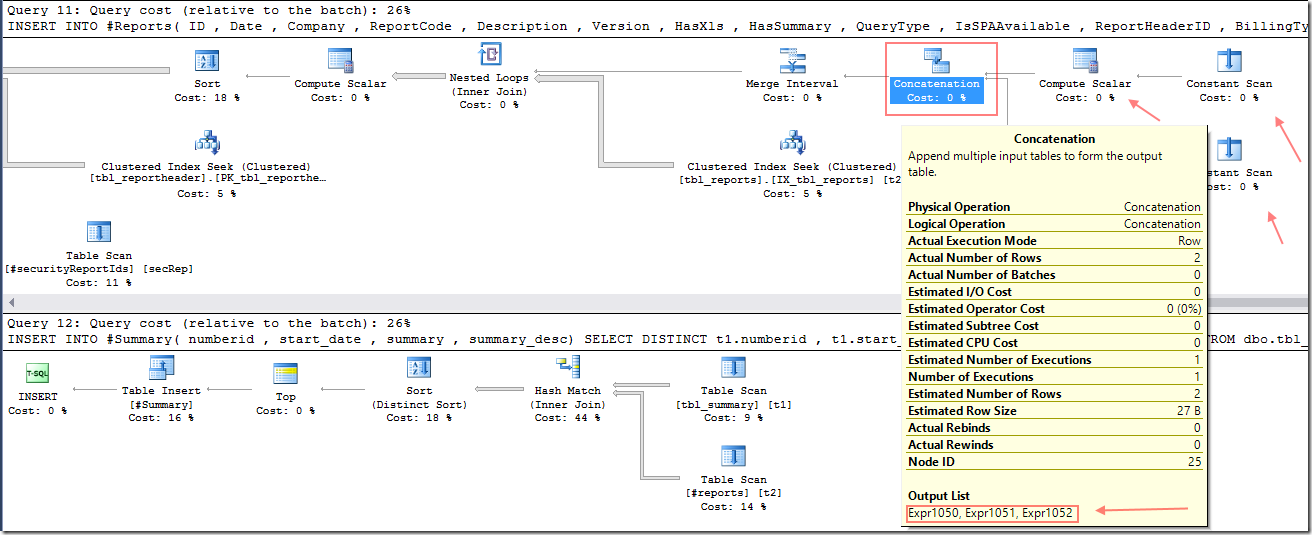Select the Top operator icon

286,374
